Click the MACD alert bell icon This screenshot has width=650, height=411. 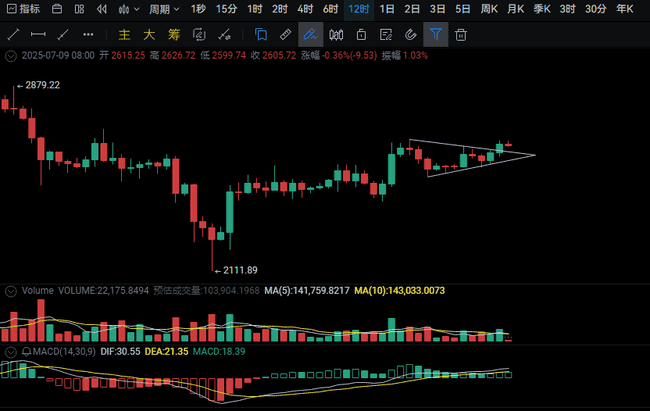click(25, 352)
